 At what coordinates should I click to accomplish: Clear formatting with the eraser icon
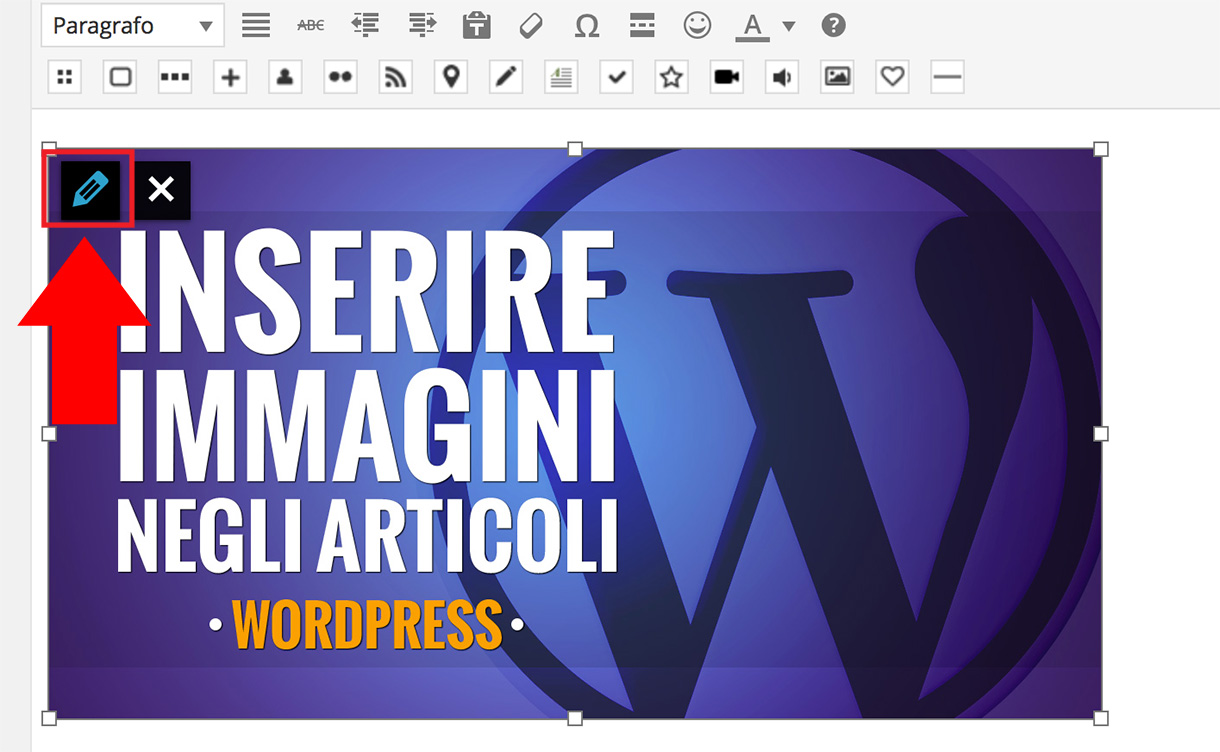click(532, 25)
